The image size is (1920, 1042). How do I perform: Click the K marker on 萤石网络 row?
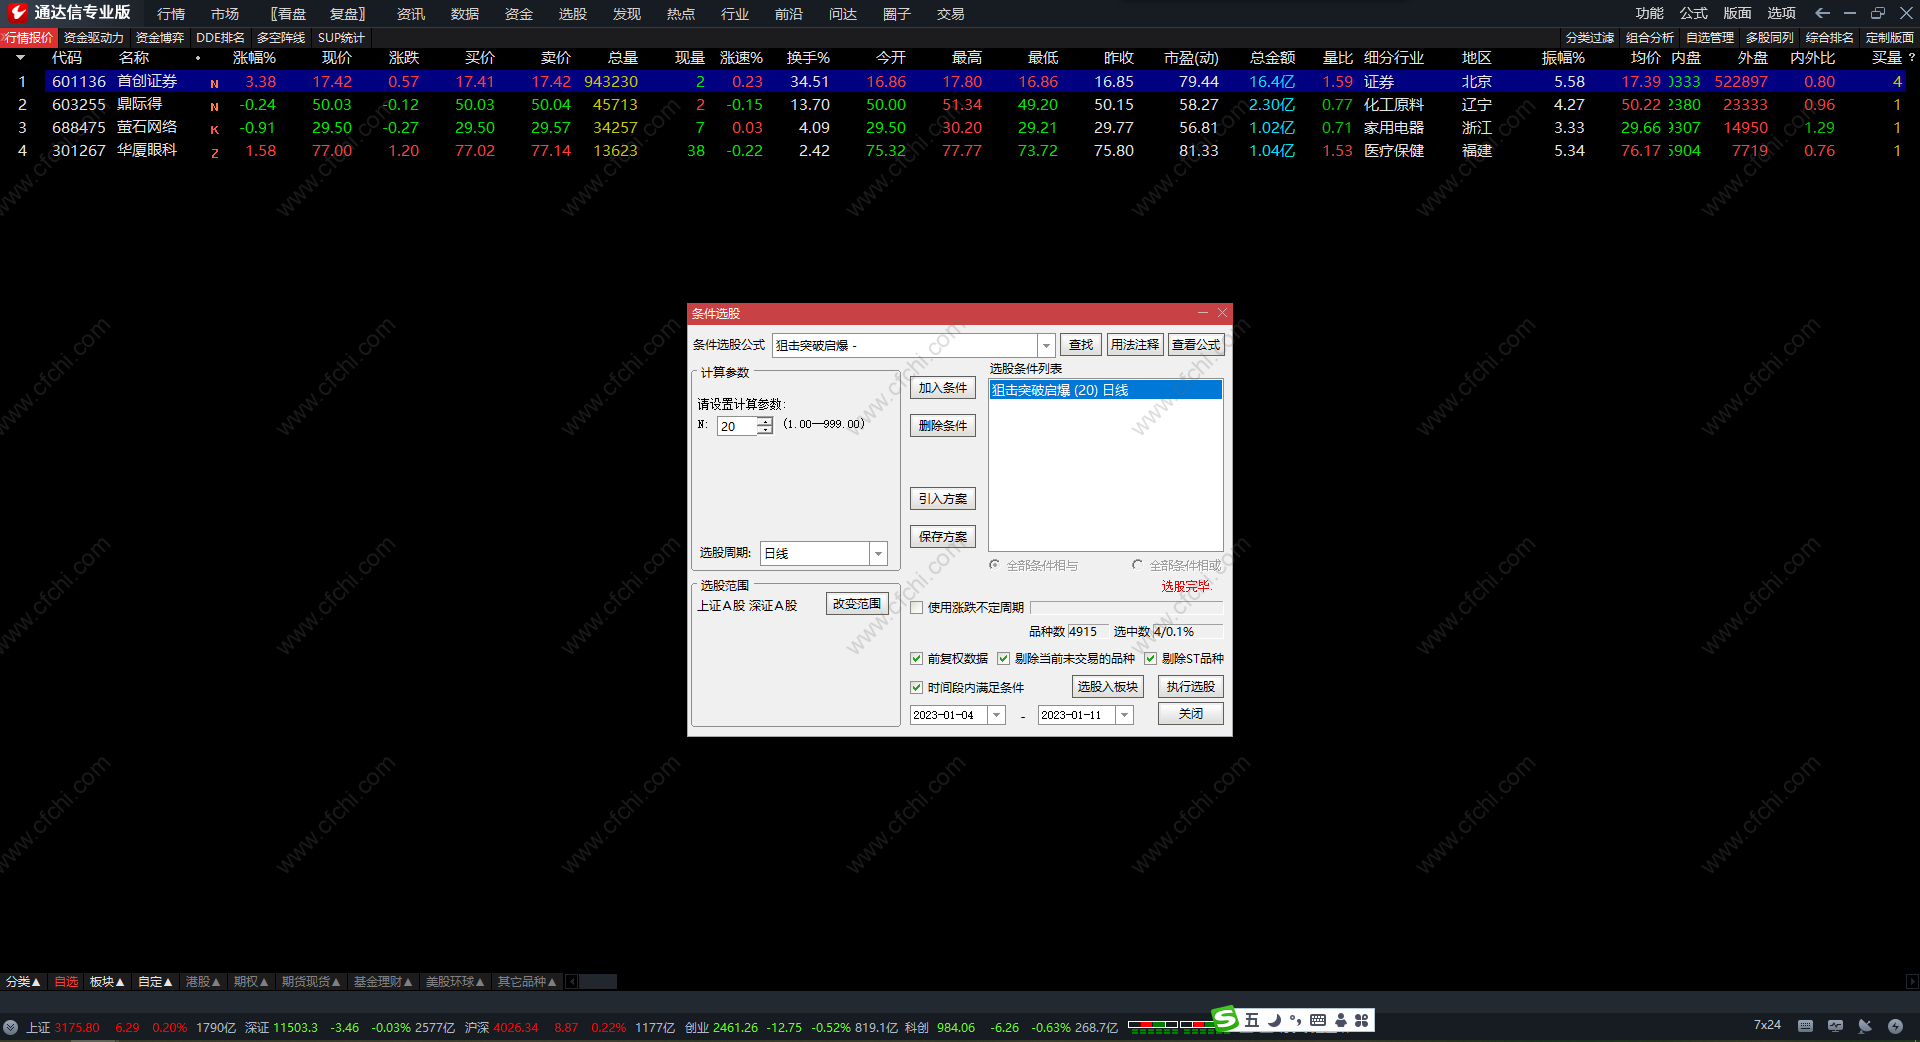pyautogui.click(x=214, y=130)
